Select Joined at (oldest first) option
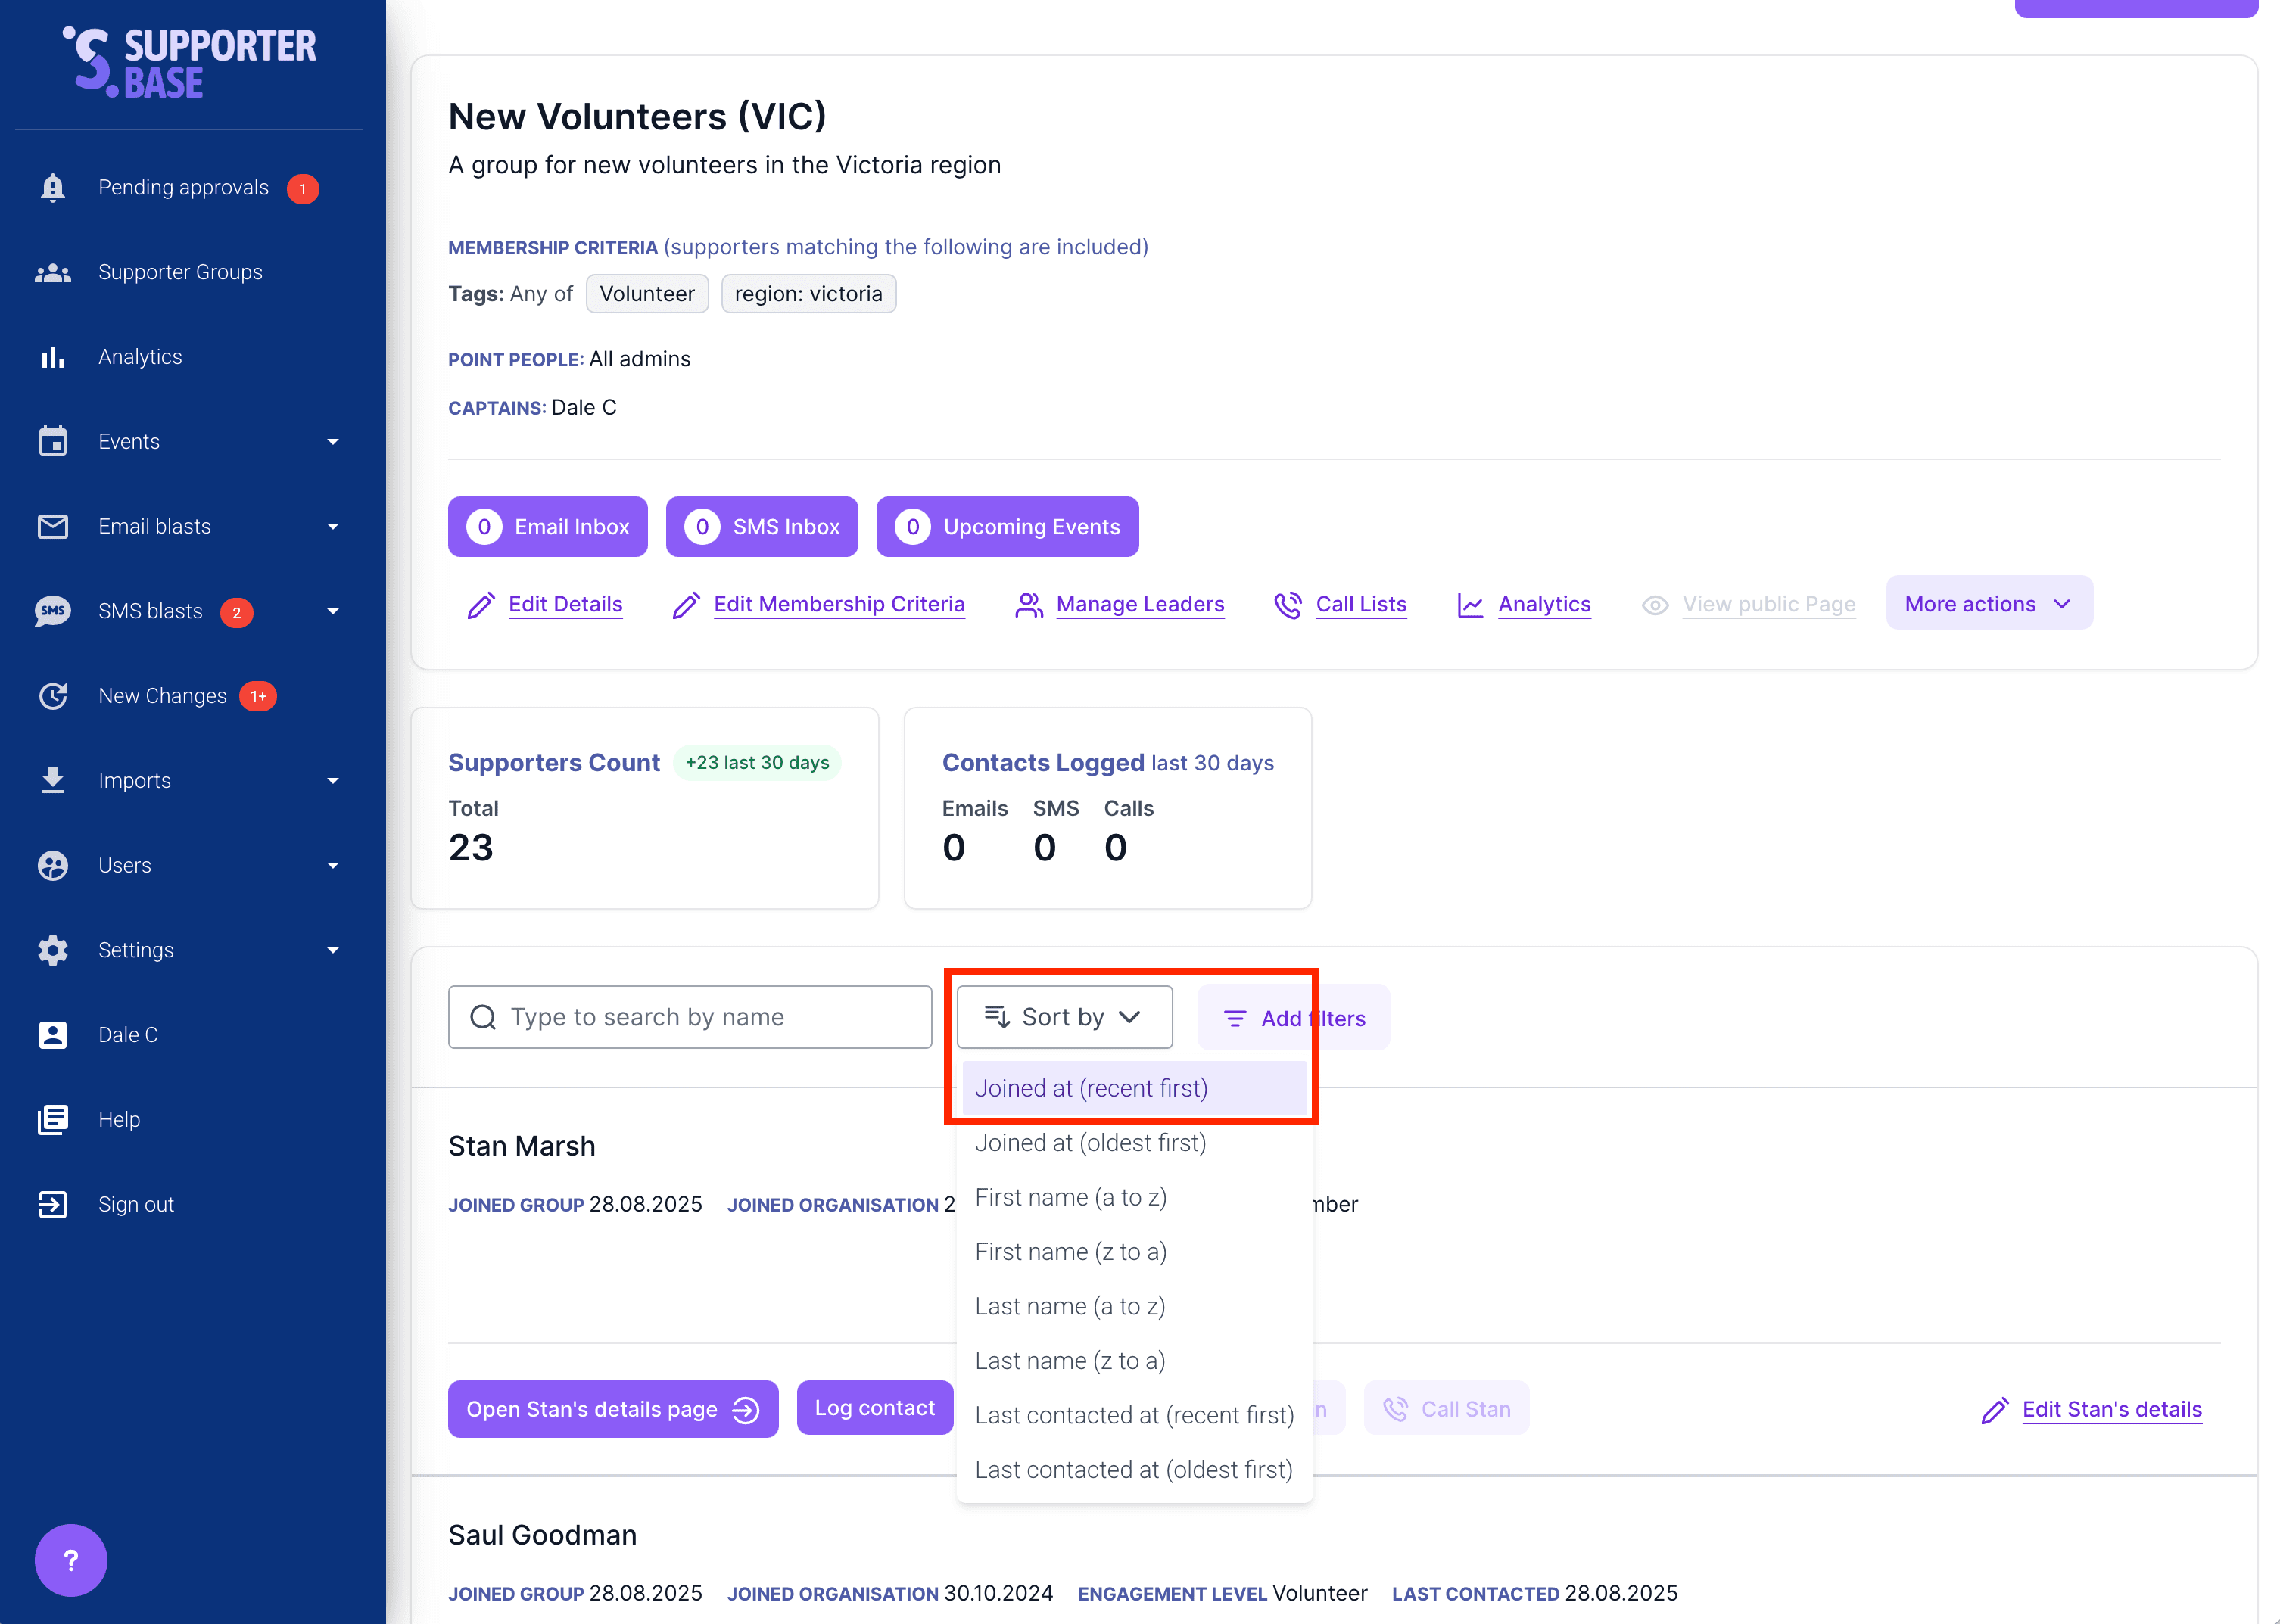 coord(1090,1143)
